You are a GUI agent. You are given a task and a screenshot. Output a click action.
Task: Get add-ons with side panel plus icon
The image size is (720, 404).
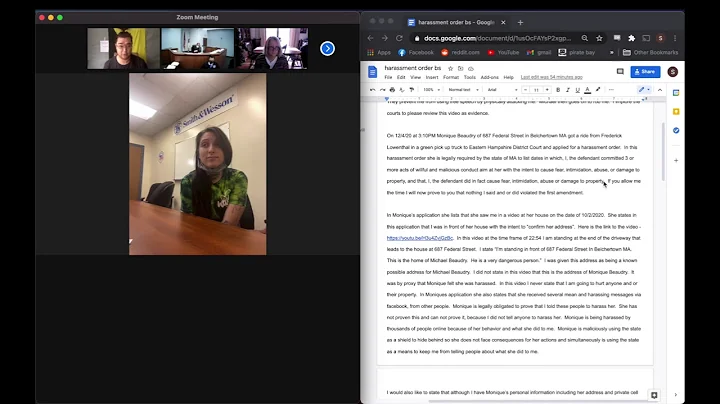tap(676, 161)
